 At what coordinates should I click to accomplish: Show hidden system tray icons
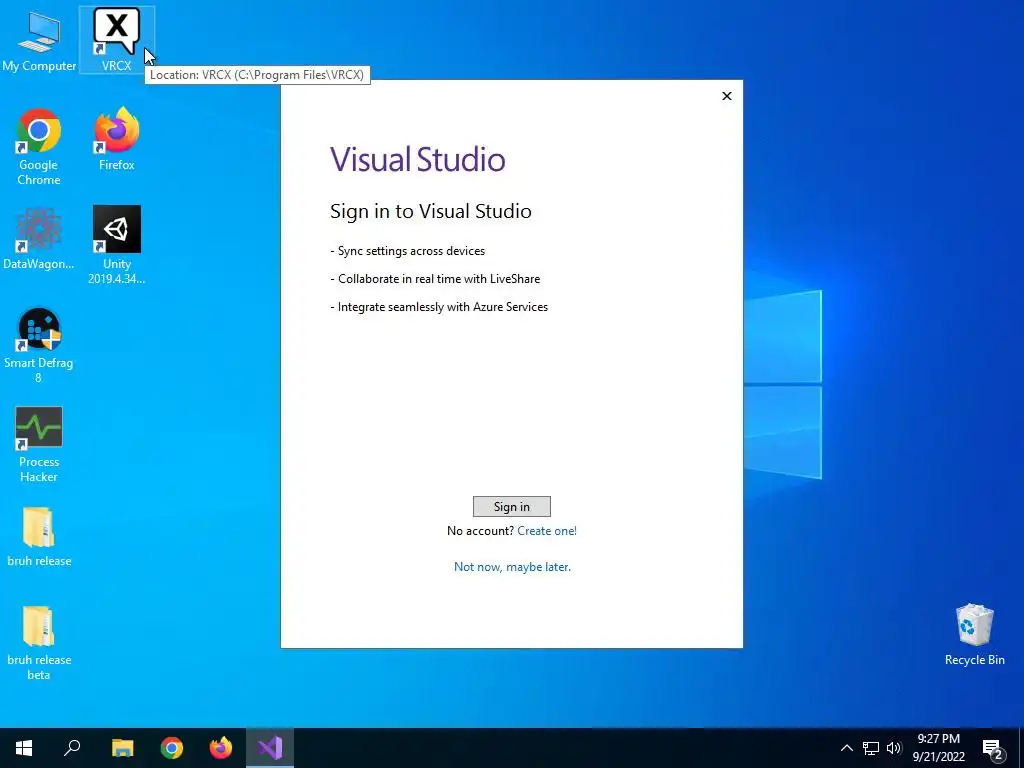[846, 748]
